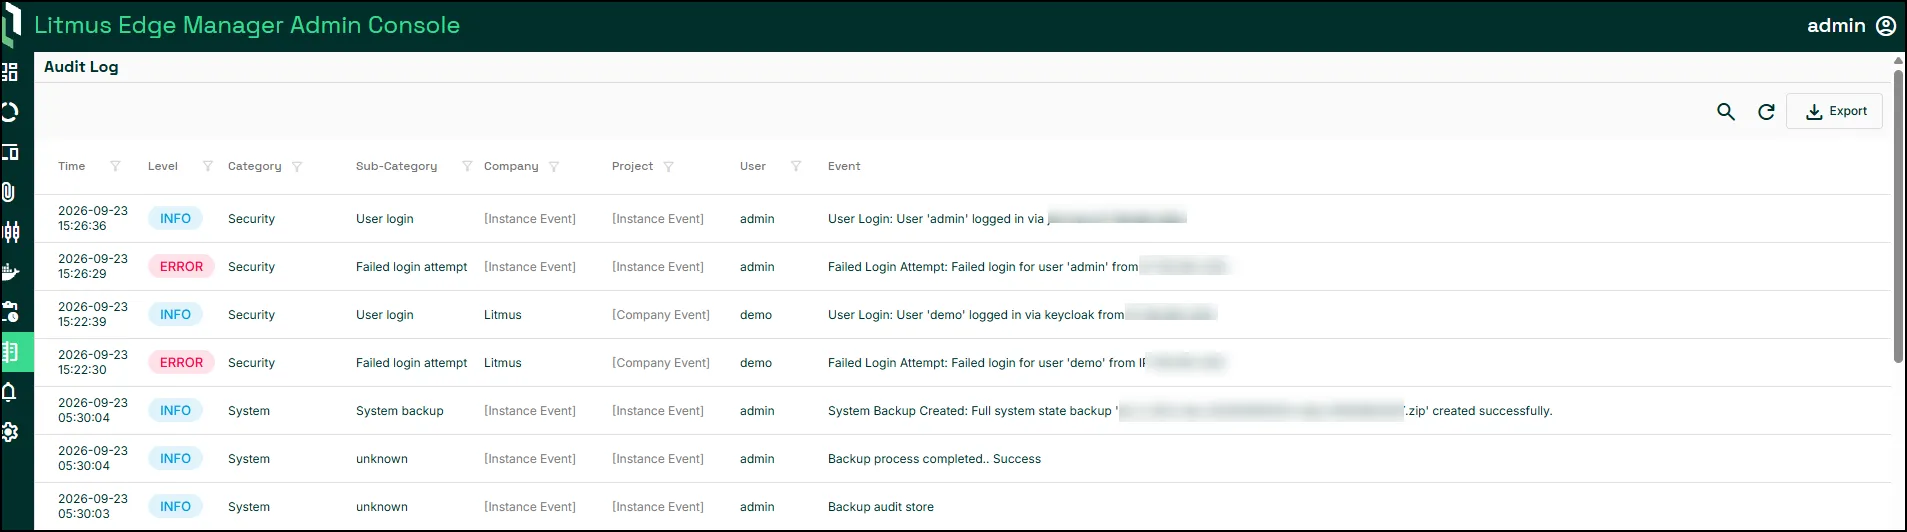This screenshot has width=1907, height=532.
Task: Select the 'User login' cell for admin
Action: click(385, 219)
